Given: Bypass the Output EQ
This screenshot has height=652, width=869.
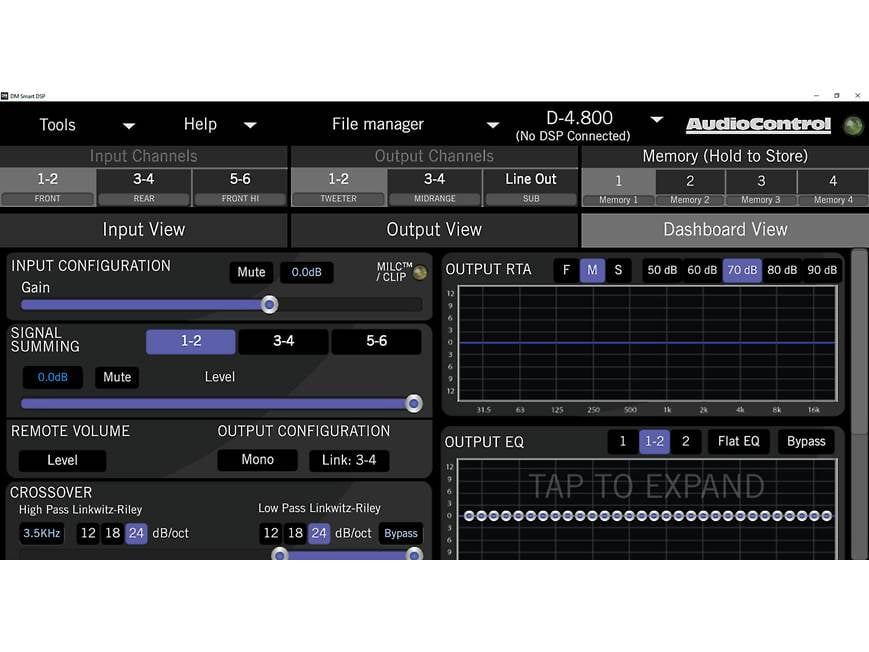Looking at the screenshot, I should 806,442.
